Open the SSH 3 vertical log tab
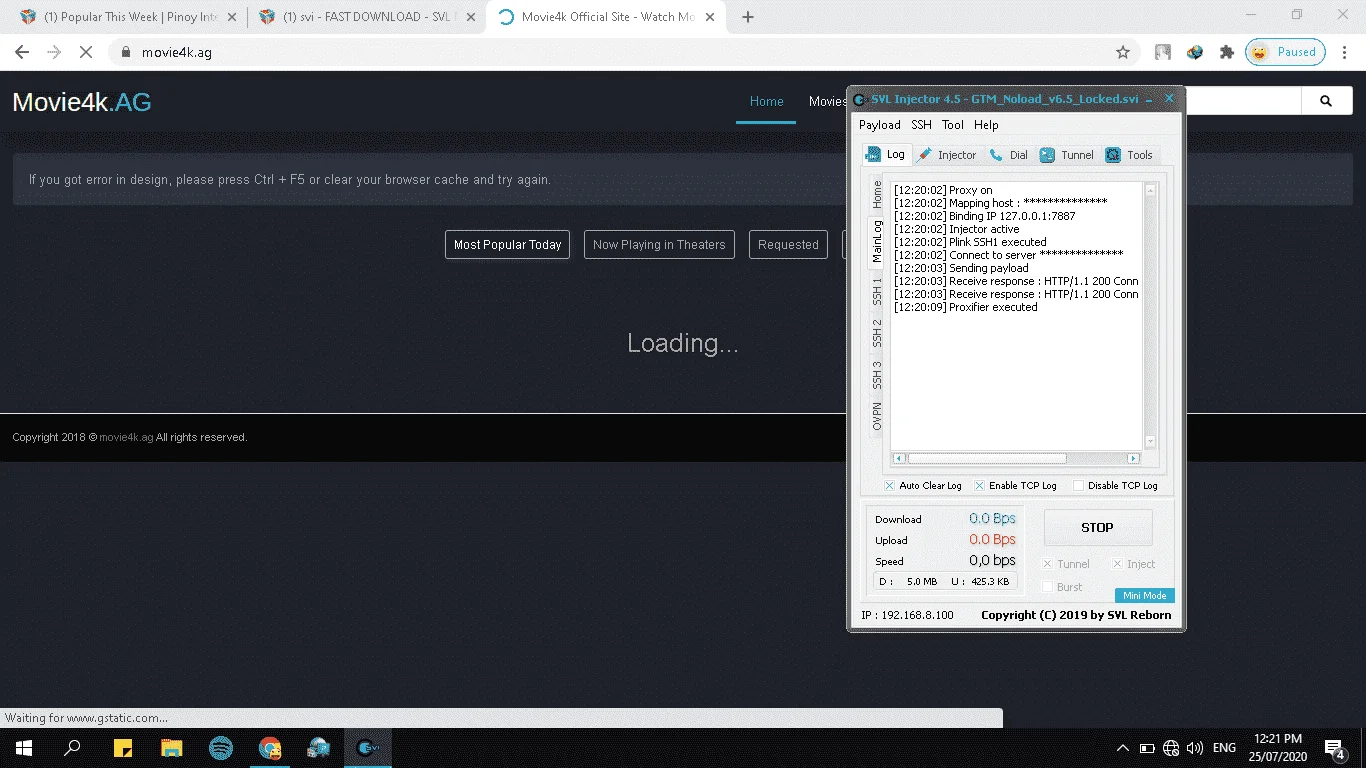The image size is (1366, 768). click(877, 376)
